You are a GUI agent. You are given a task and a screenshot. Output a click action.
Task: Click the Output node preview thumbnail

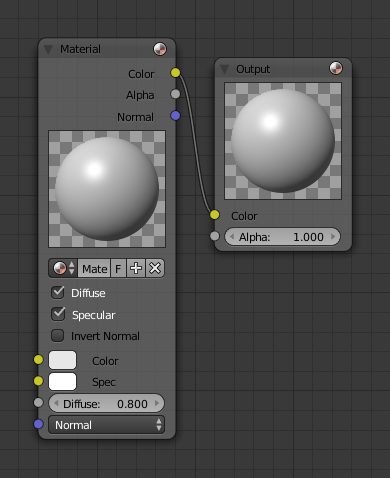[x=283, y=141]
